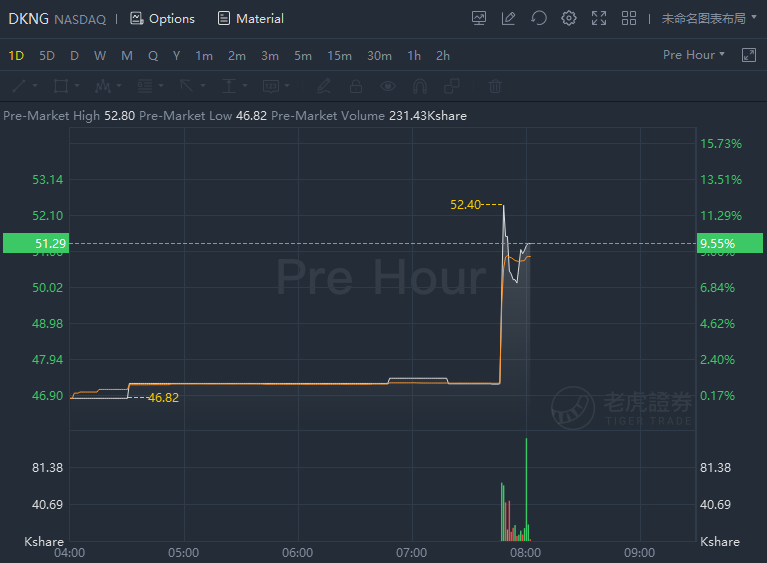Toggle fullscreen with the expand icon
Image resolution: width=767 pixels, height=563 pixels.
(x=599, y=19)
